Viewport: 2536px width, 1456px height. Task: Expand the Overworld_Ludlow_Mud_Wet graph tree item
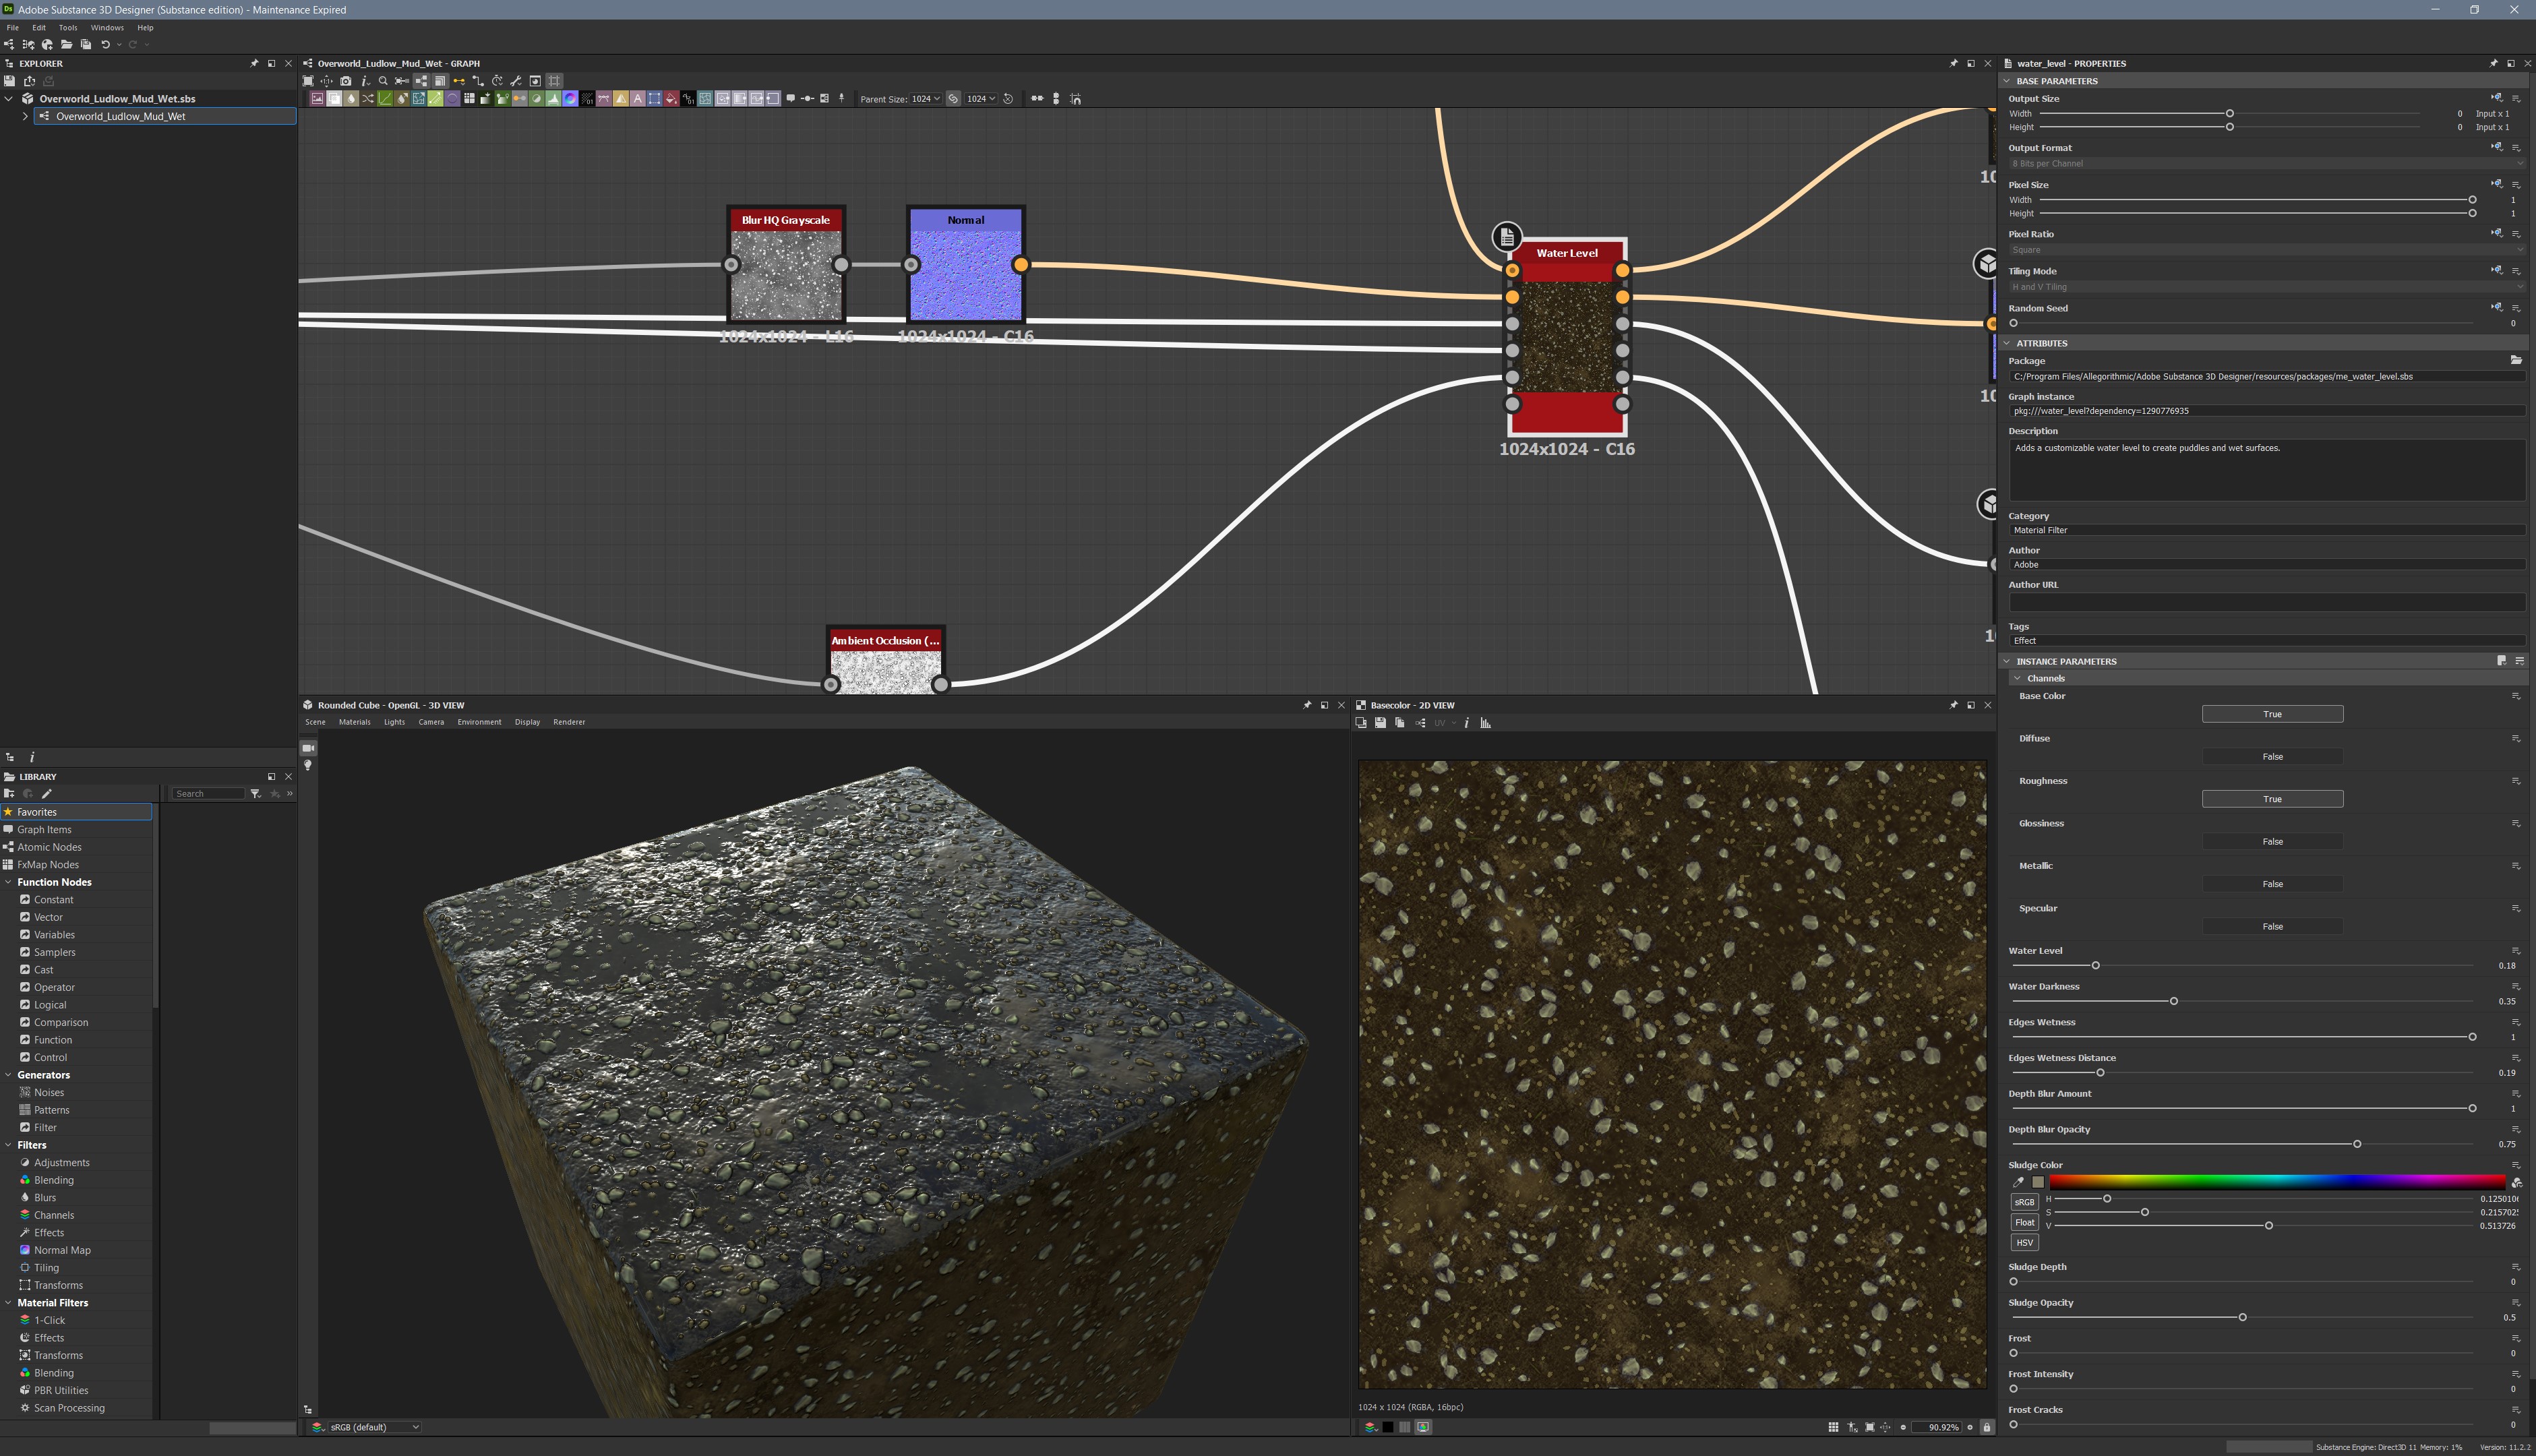[x=25, y=117]
